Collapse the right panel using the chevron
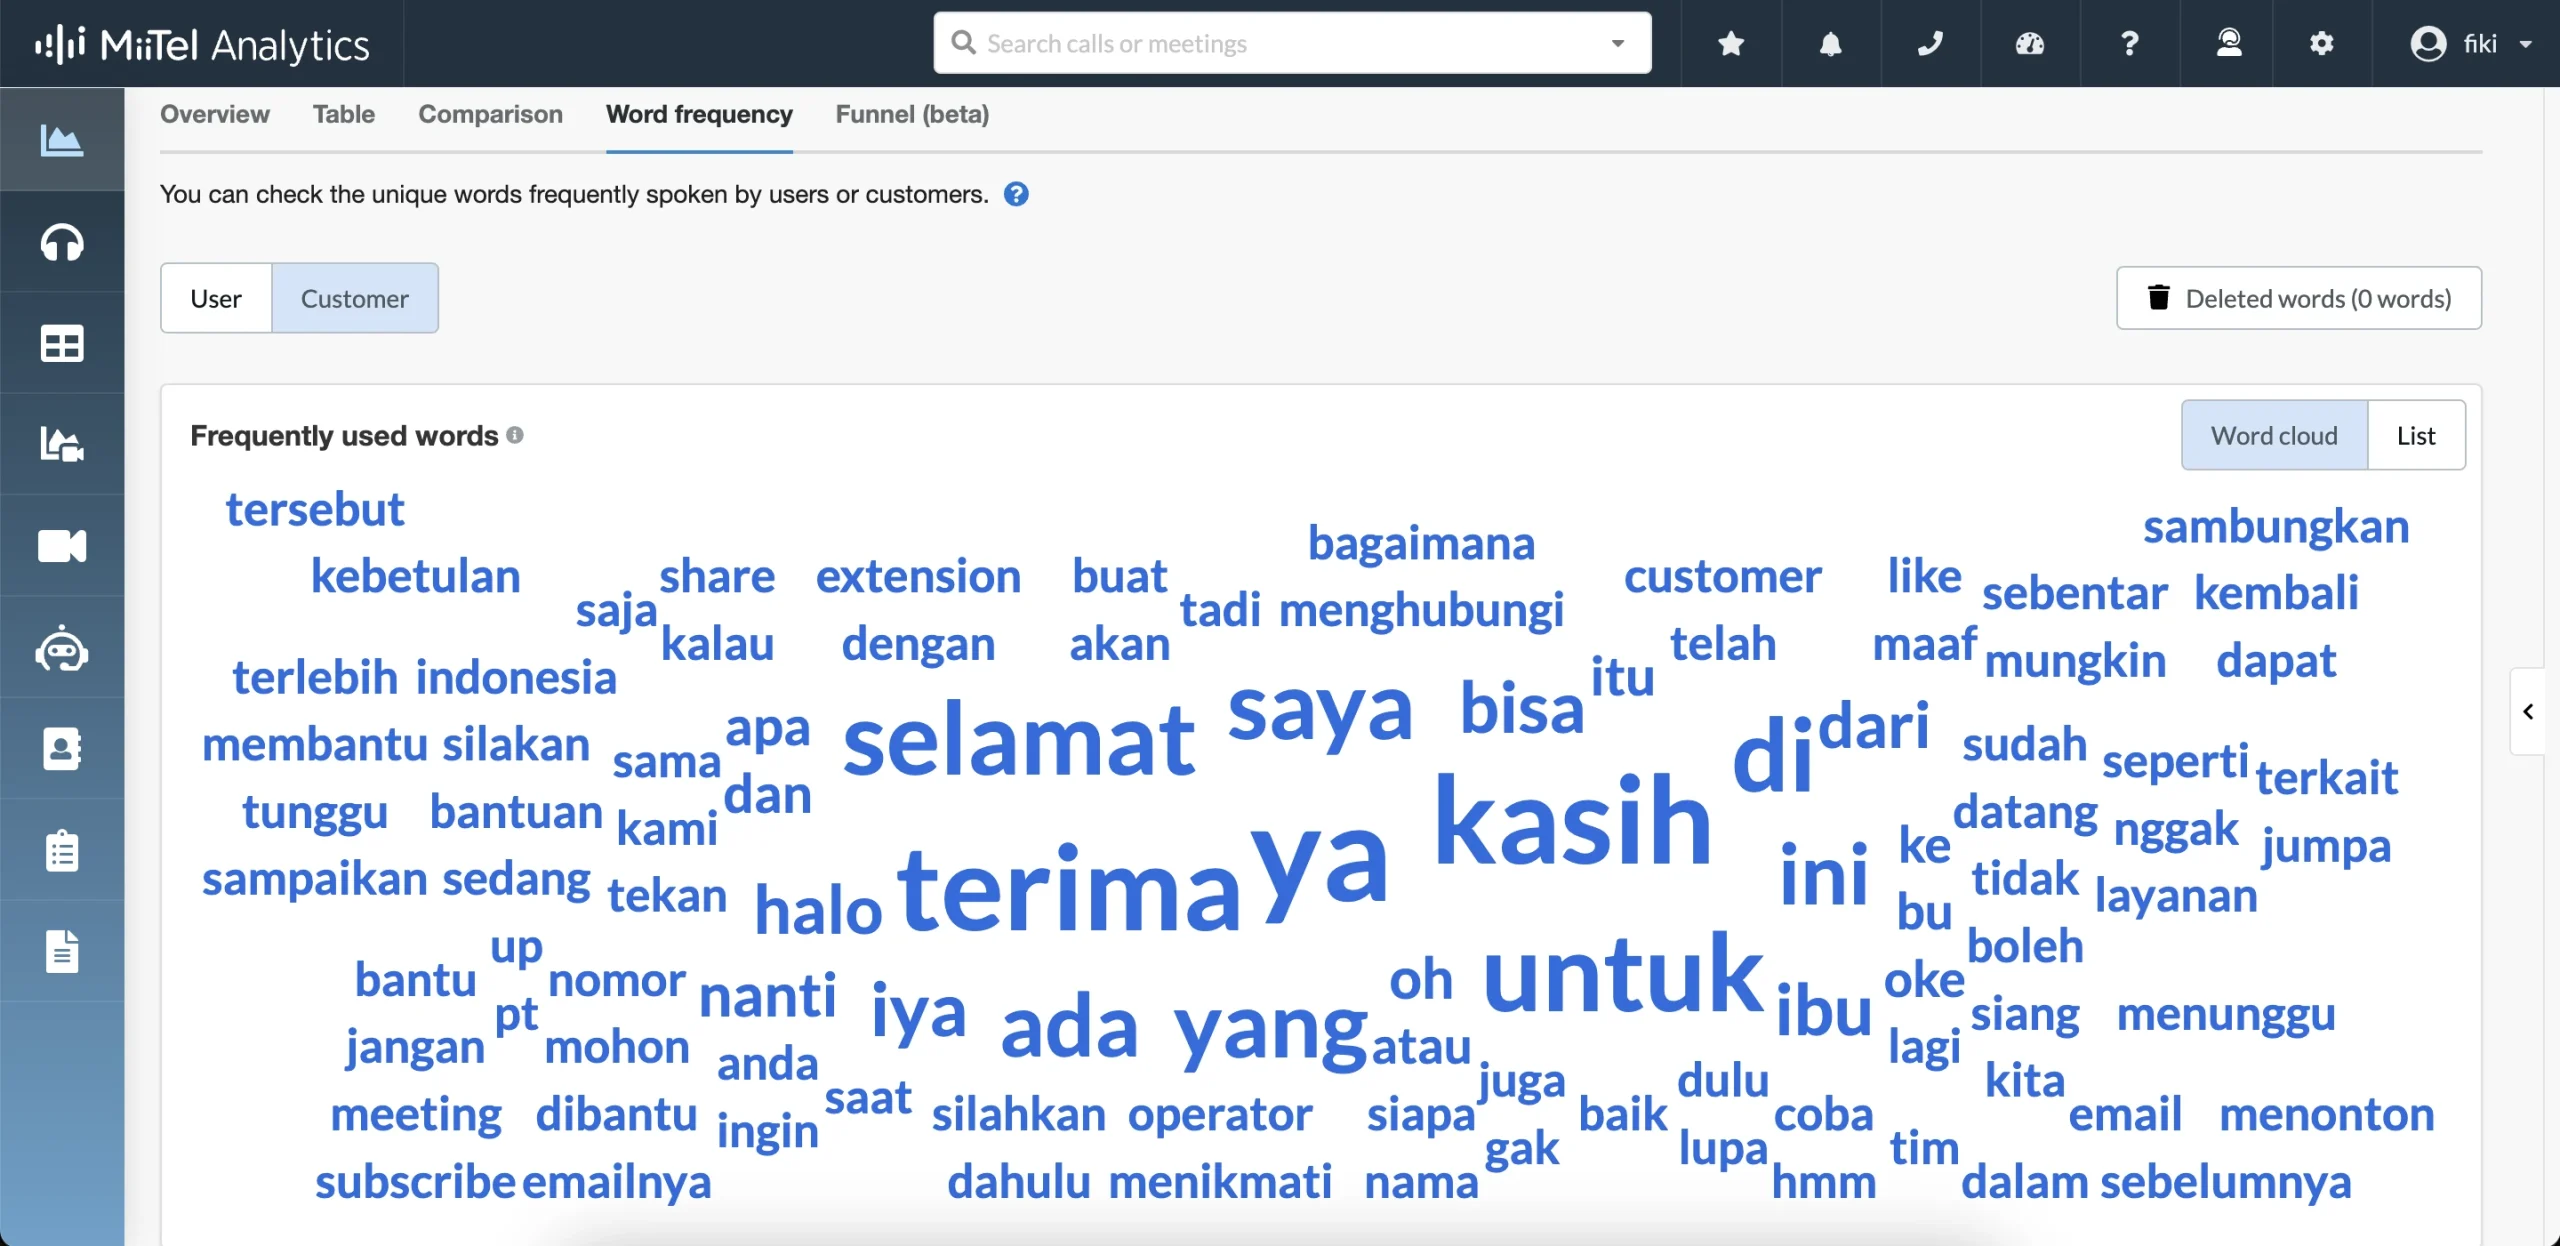Viewport: 2560px width, 1246px height. click(x=2529, y=711)
